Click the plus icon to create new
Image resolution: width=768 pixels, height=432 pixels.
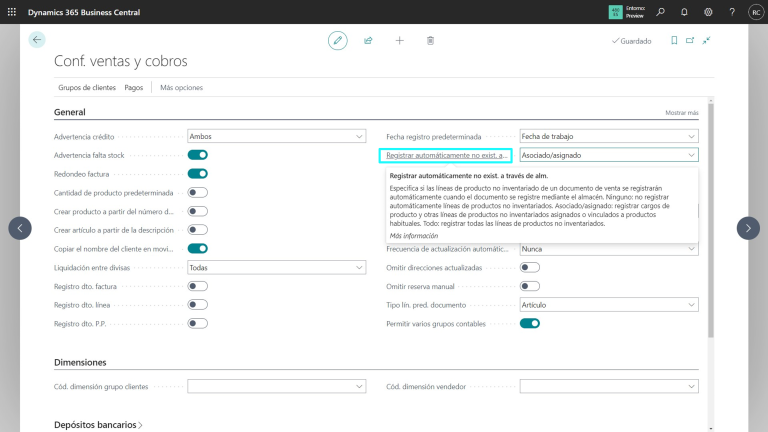(399, 40)
